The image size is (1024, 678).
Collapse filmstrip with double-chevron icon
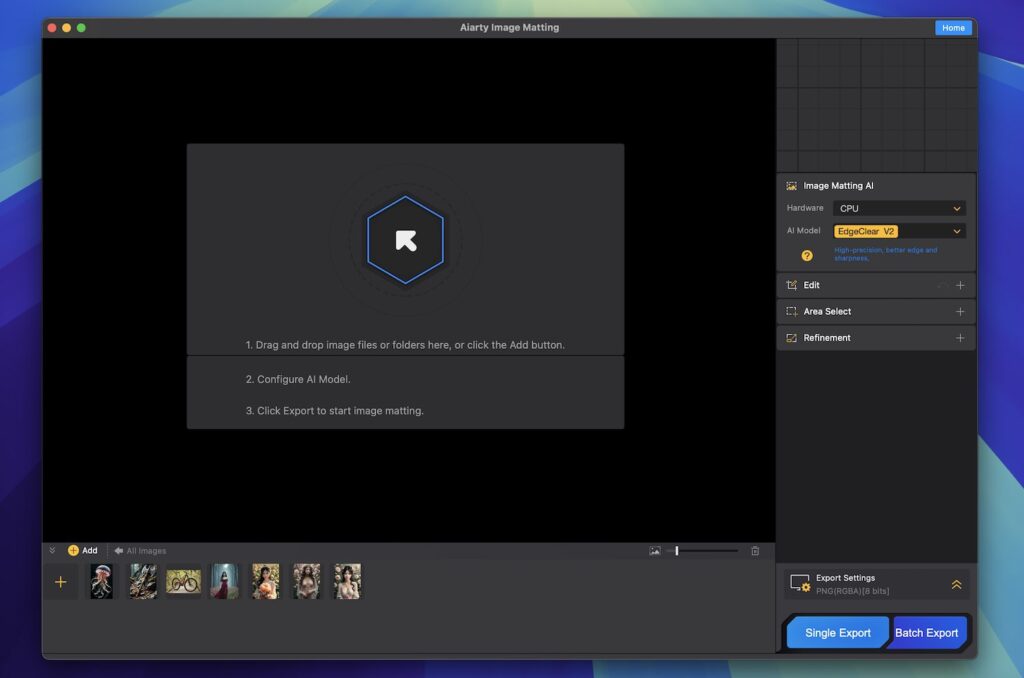52,551
